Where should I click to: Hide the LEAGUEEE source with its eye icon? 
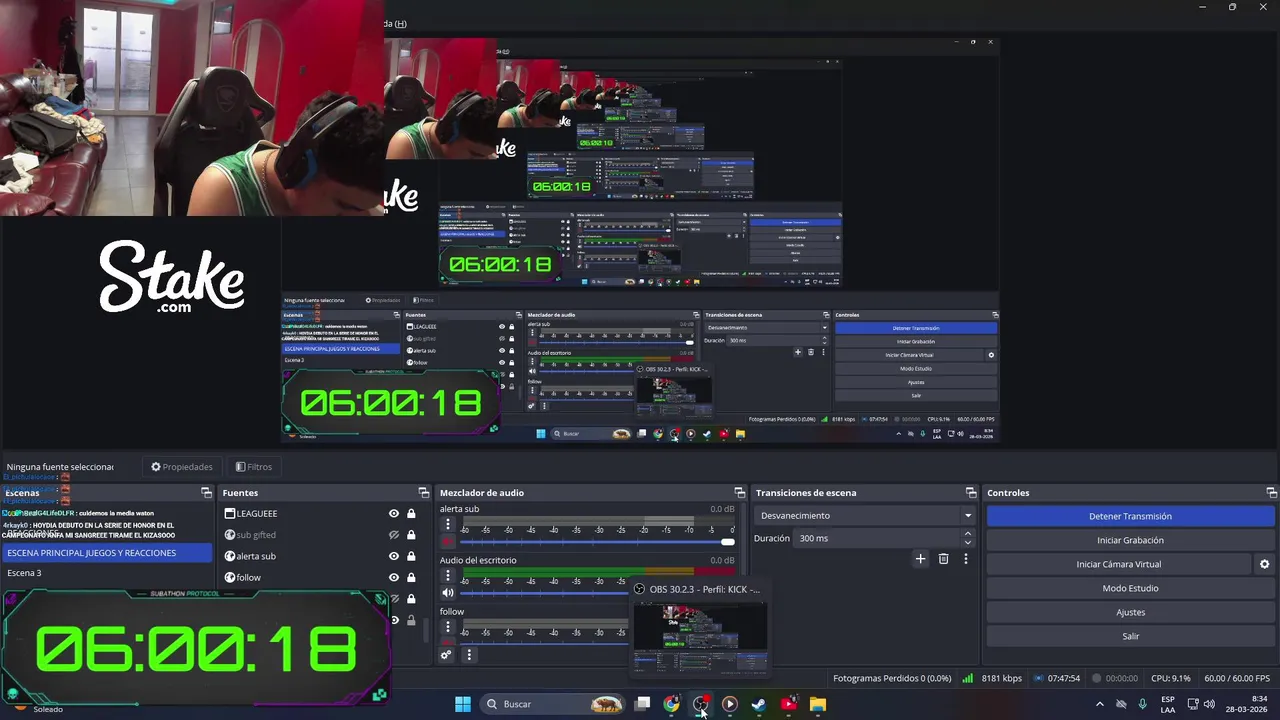click(394, 514)
